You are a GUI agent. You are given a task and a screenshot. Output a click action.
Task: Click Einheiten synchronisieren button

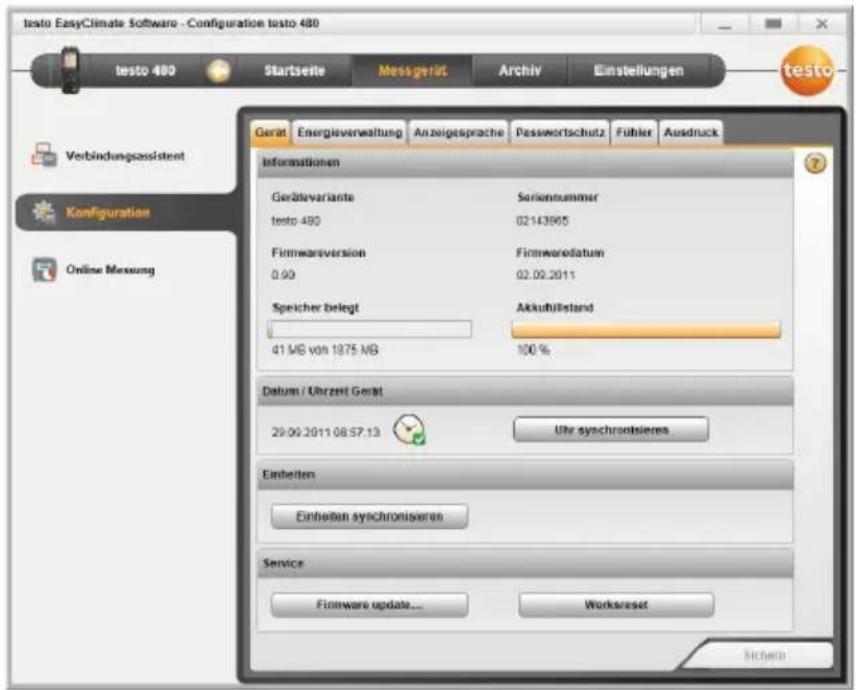[369, 516]
